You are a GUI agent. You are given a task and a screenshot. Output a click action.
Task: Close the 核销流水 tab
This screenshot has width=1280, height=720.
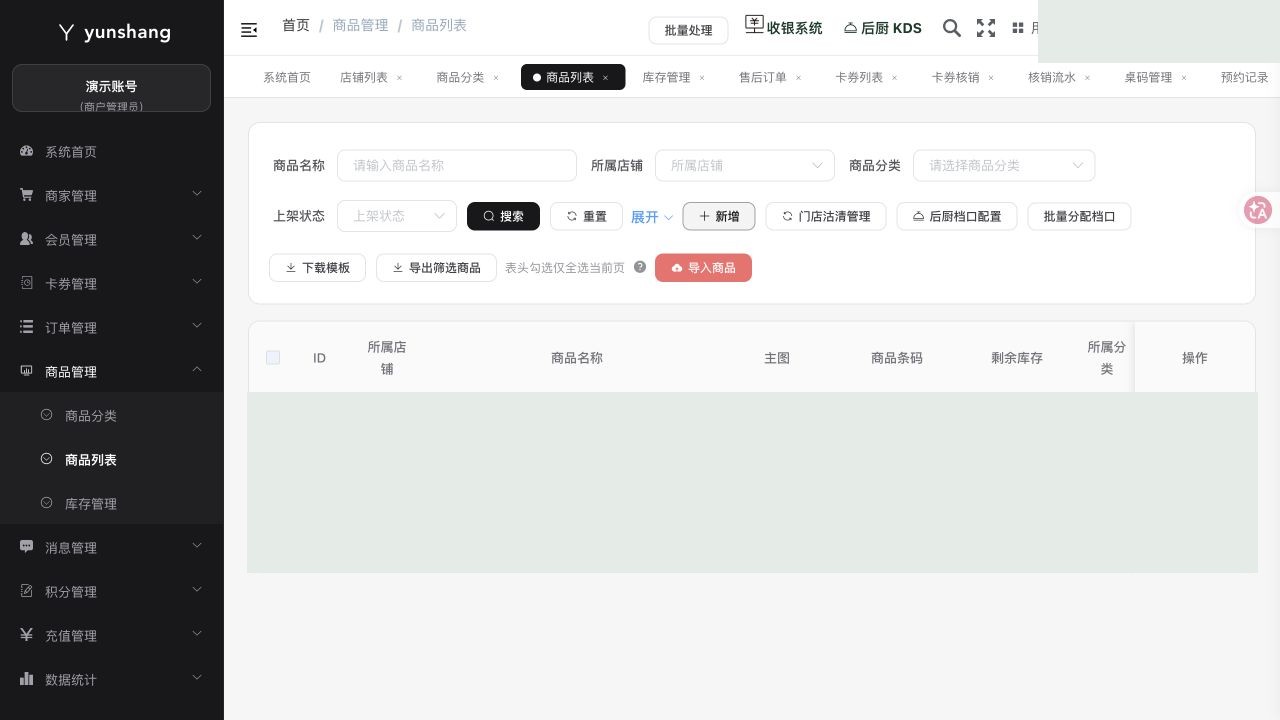click(x=1088, y=78)
